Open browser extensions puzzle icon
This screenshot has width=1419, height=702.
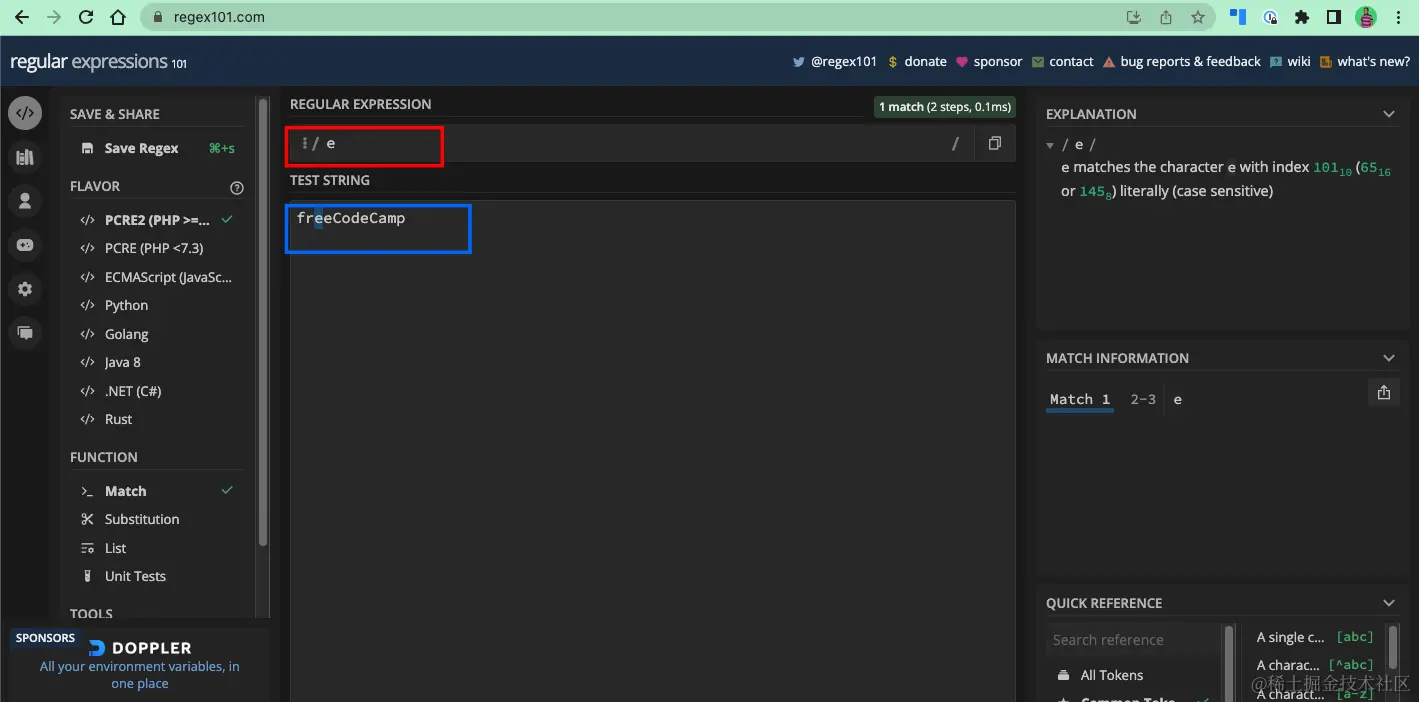click(1302, 17)
